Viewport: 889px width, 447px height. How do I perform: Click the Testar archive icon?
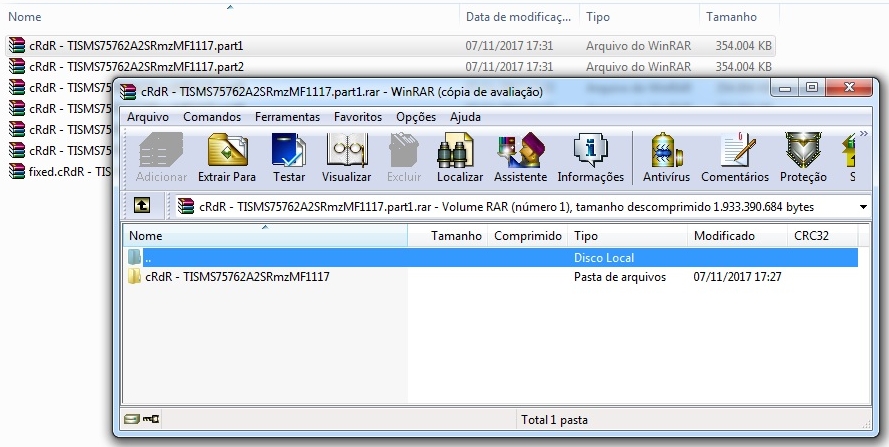click(289, 150)
